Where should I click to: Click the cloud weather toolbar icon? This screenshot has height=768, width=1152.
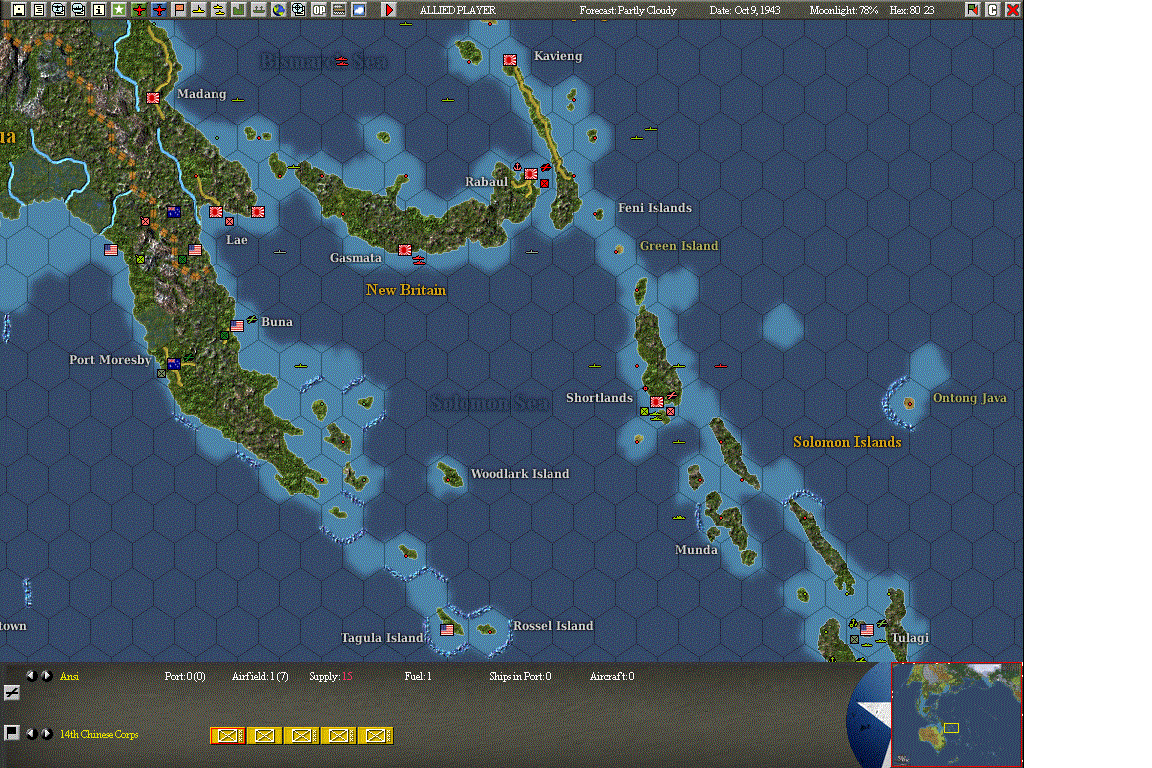(x=359, y=10)
